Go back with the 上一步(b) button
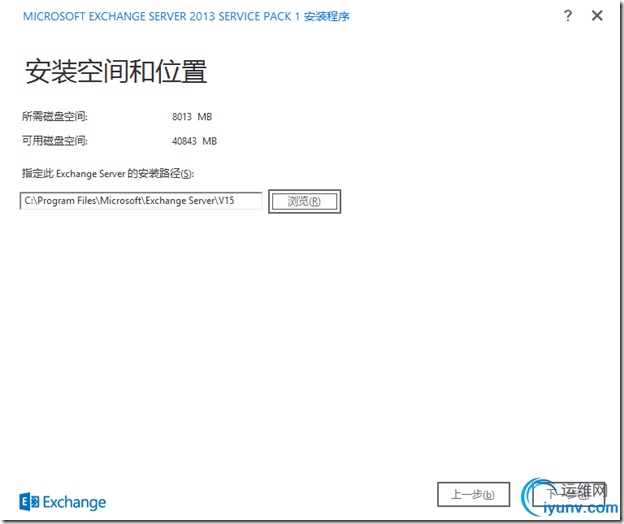This screenshot has width=624, height=524. [473, 495]
